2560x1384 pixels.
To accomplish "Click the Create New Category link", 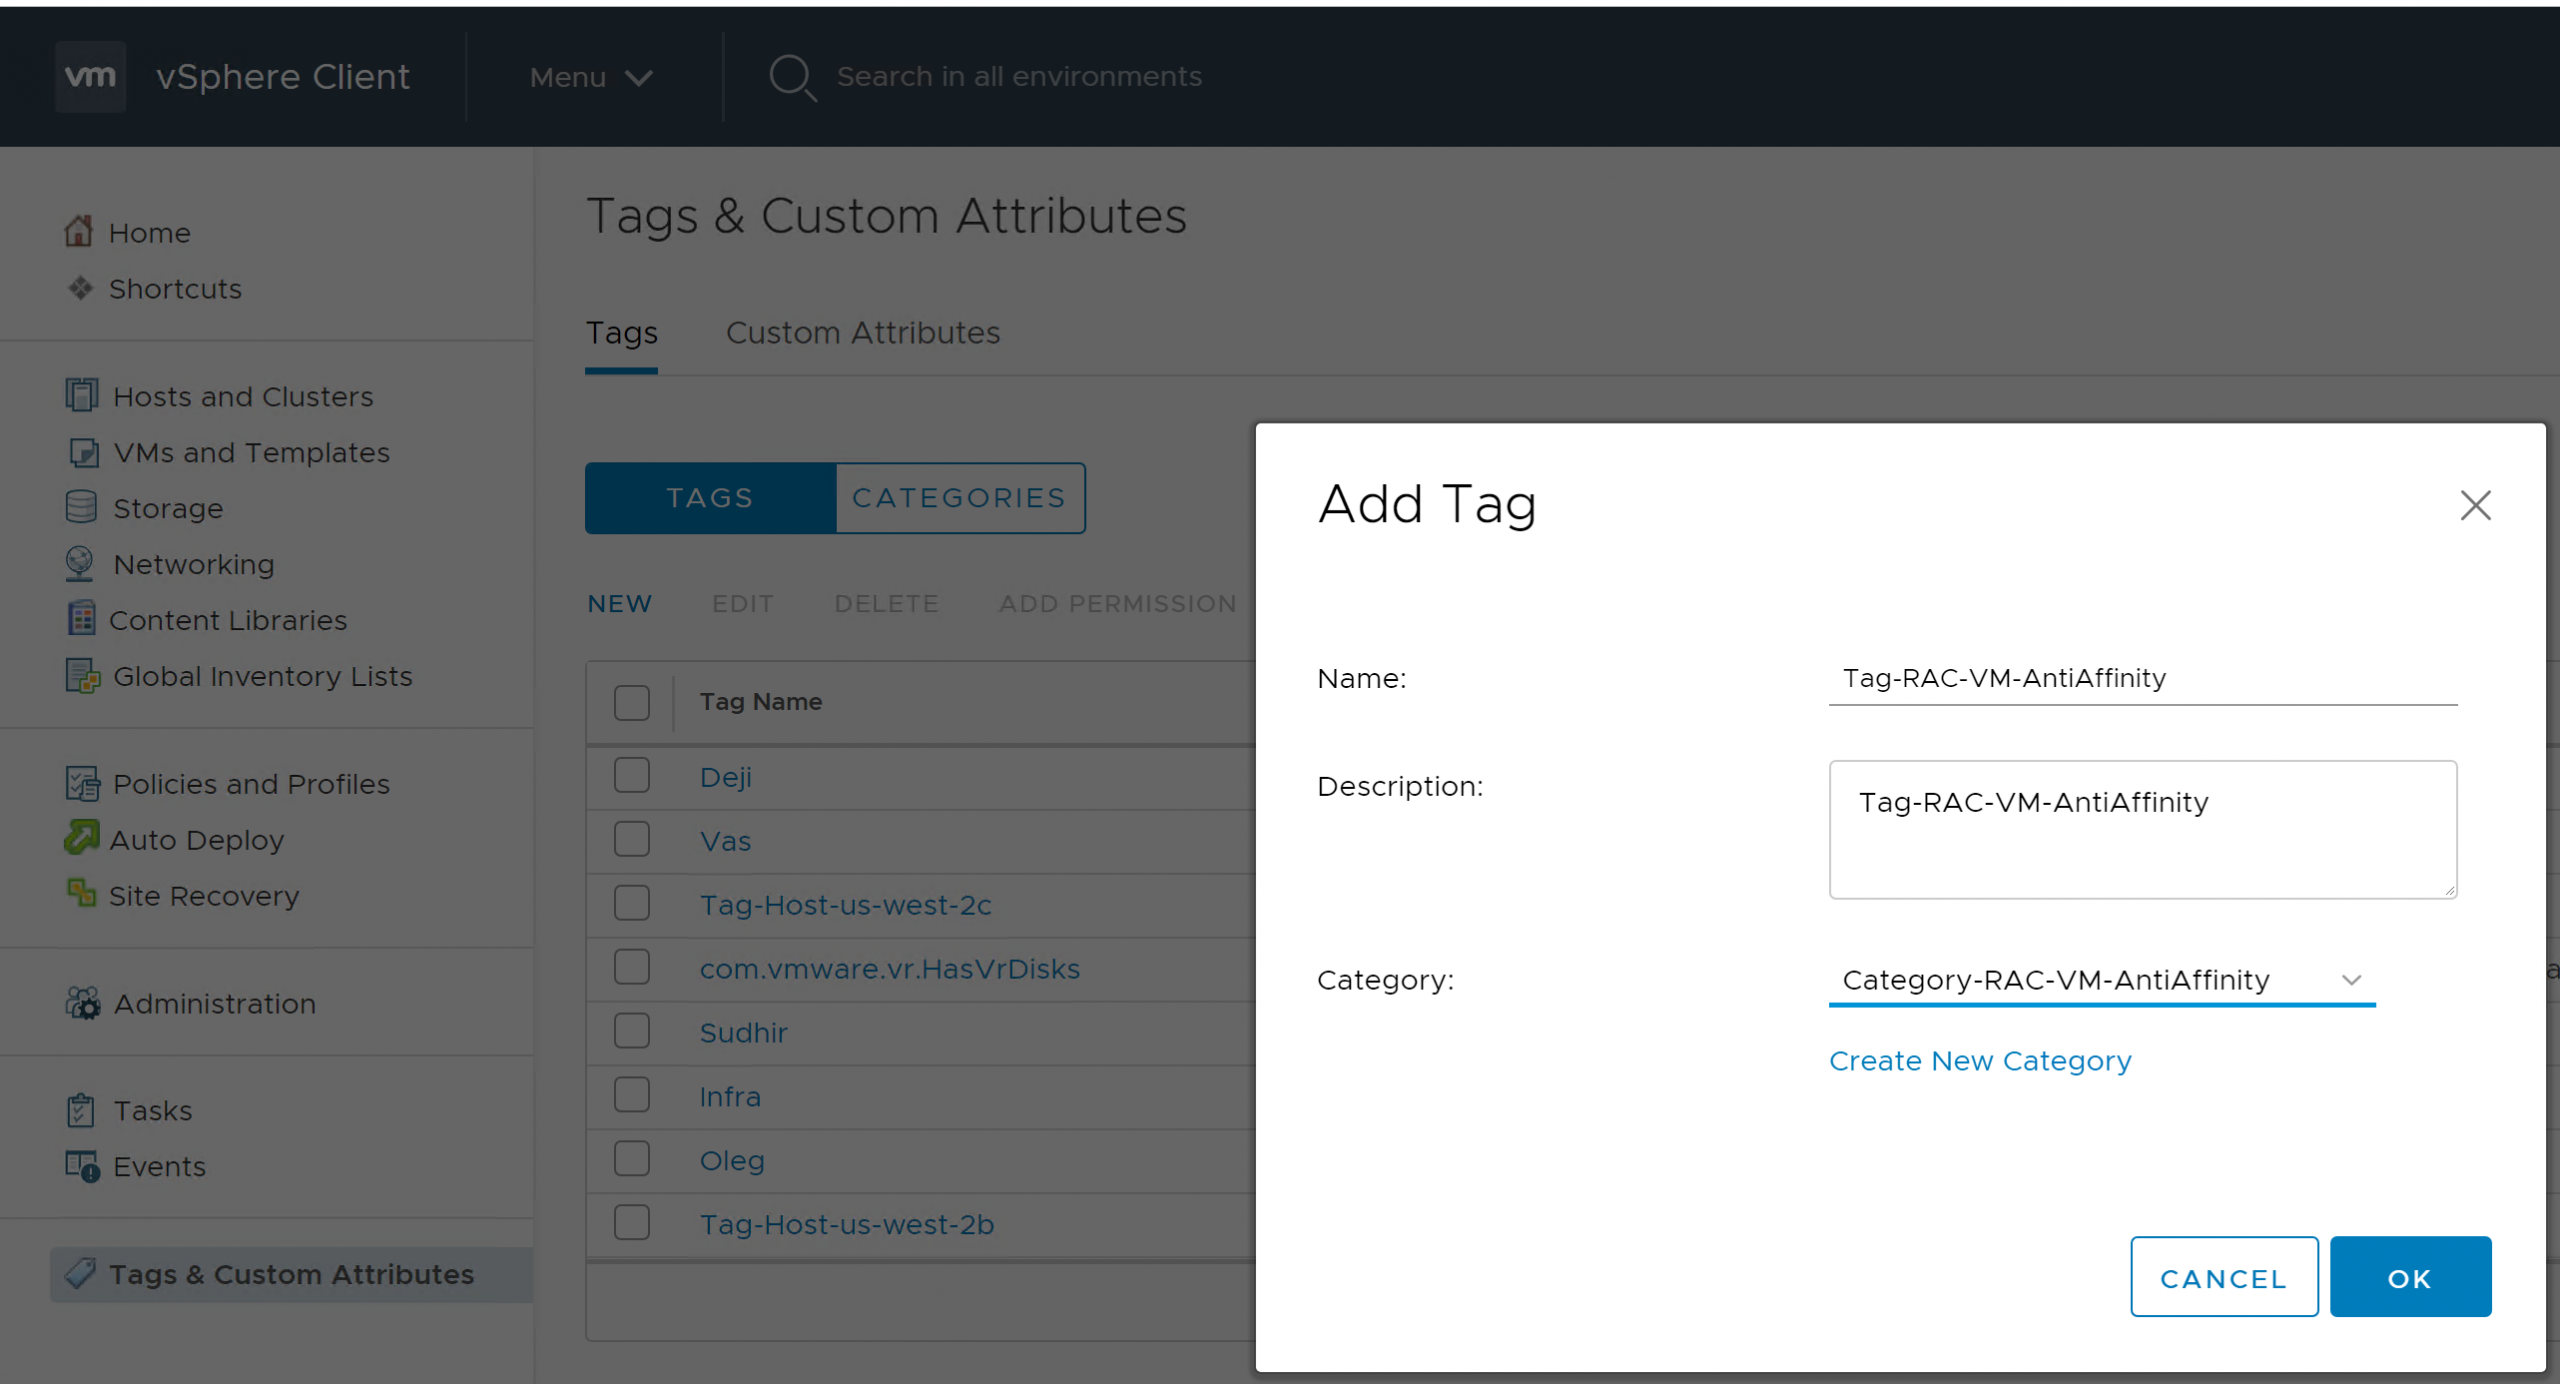I will click(x=1979, y=1061).
